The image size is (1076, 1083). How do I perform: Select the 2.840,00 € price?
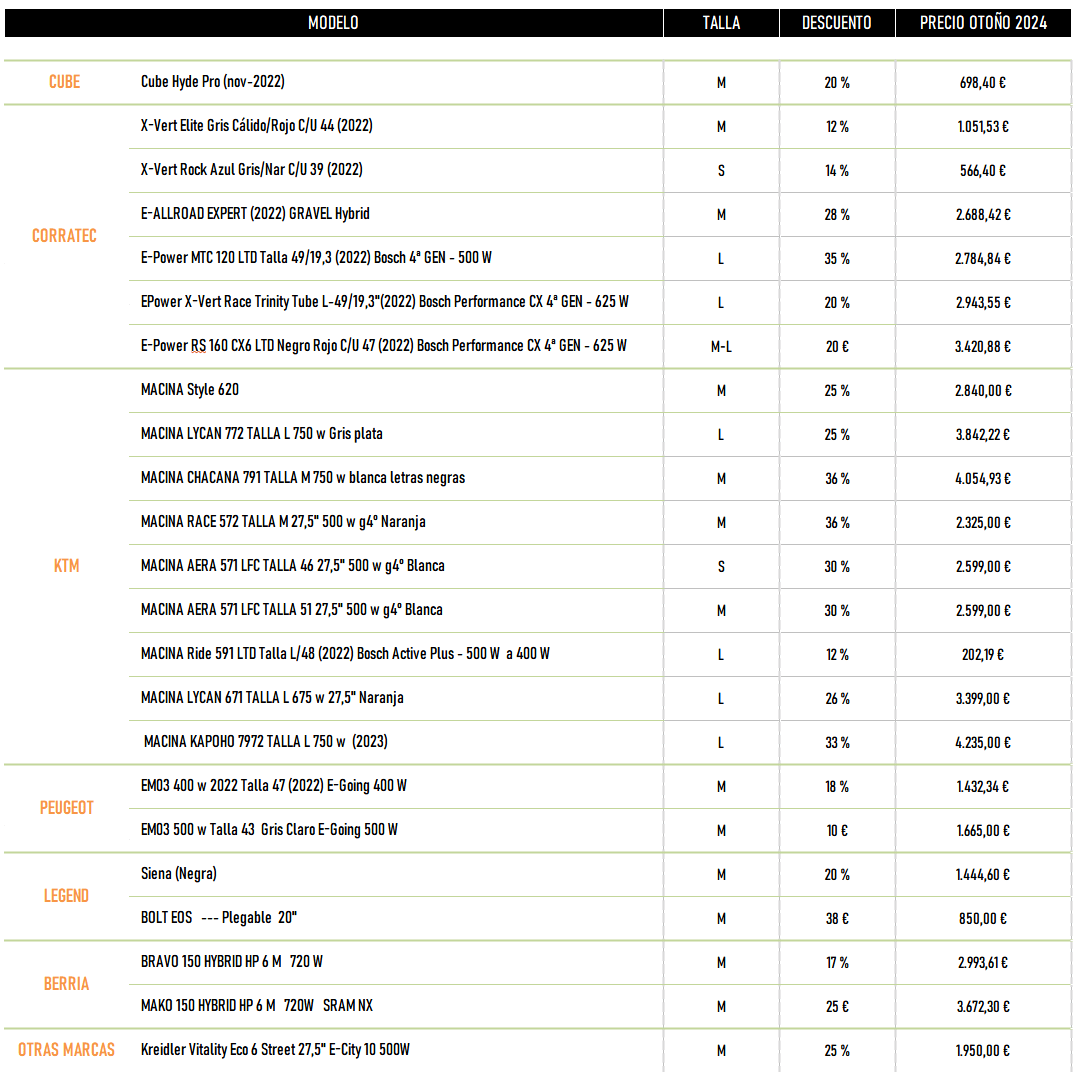coord(983,391)
